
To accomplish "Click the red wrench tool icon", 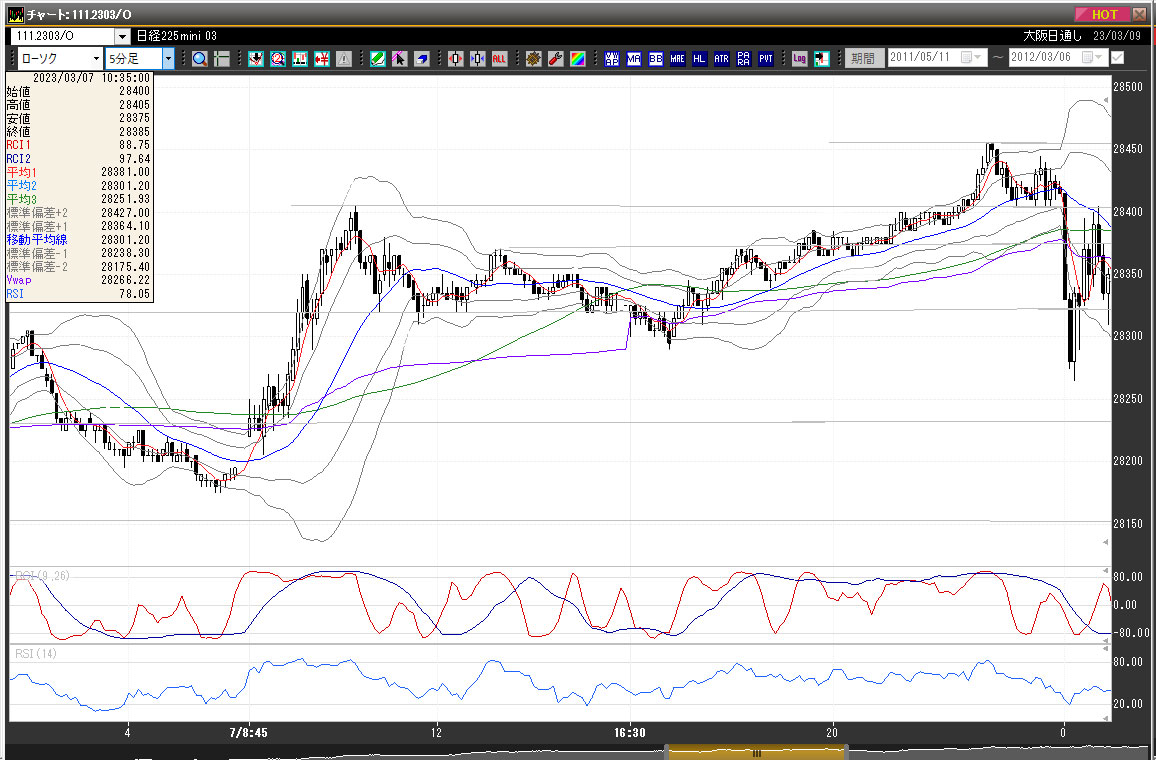I will click(556, 59).
